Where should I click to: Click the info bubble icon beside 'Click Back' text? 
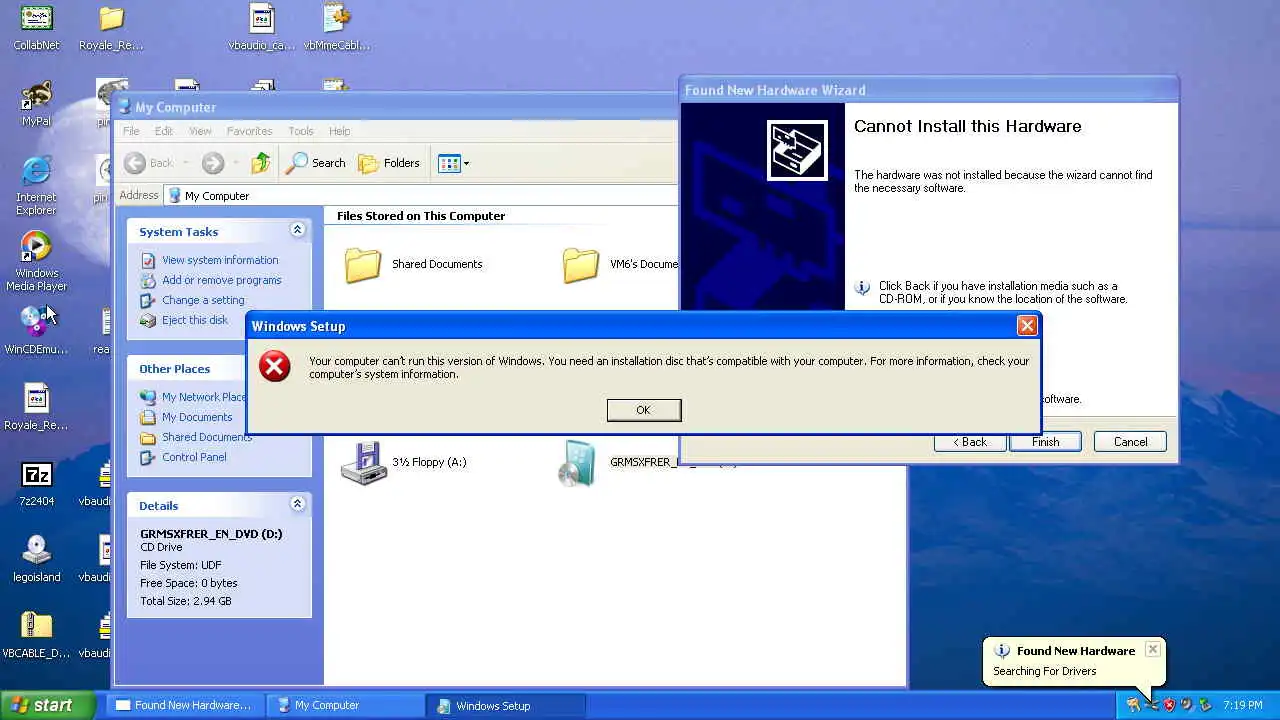point(862,288)
